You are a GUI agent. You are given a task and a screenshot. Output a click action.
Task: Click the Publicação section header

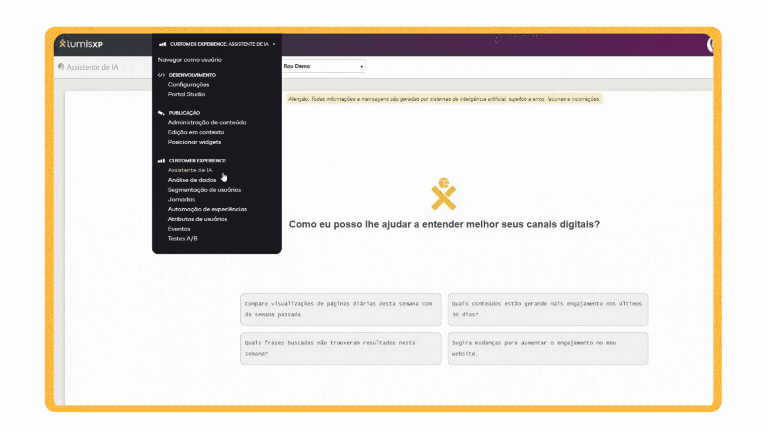[184, 113]
